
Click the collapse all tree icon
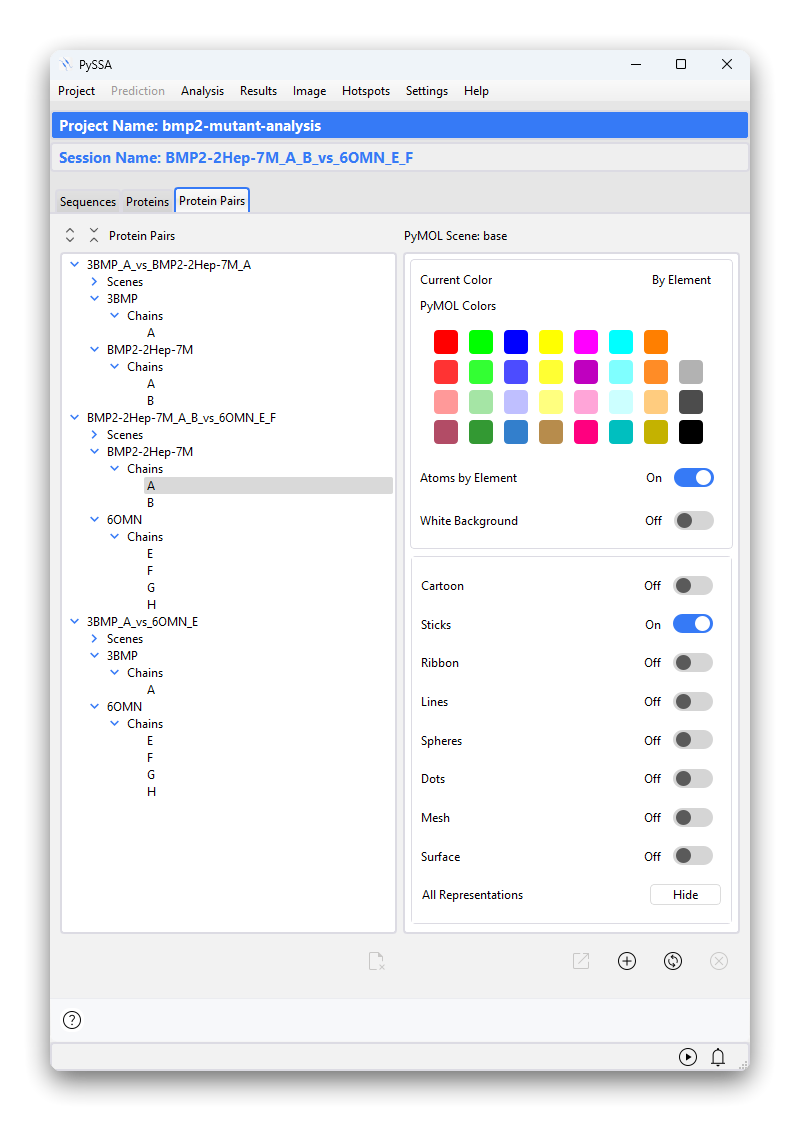click(x=94, y=235)
